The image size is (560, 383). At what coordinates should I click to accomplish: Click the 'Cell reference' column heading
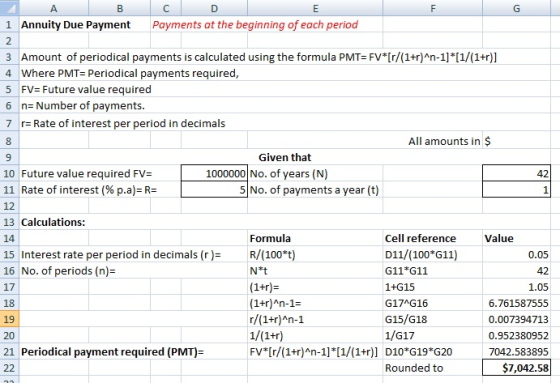point(420,238)
